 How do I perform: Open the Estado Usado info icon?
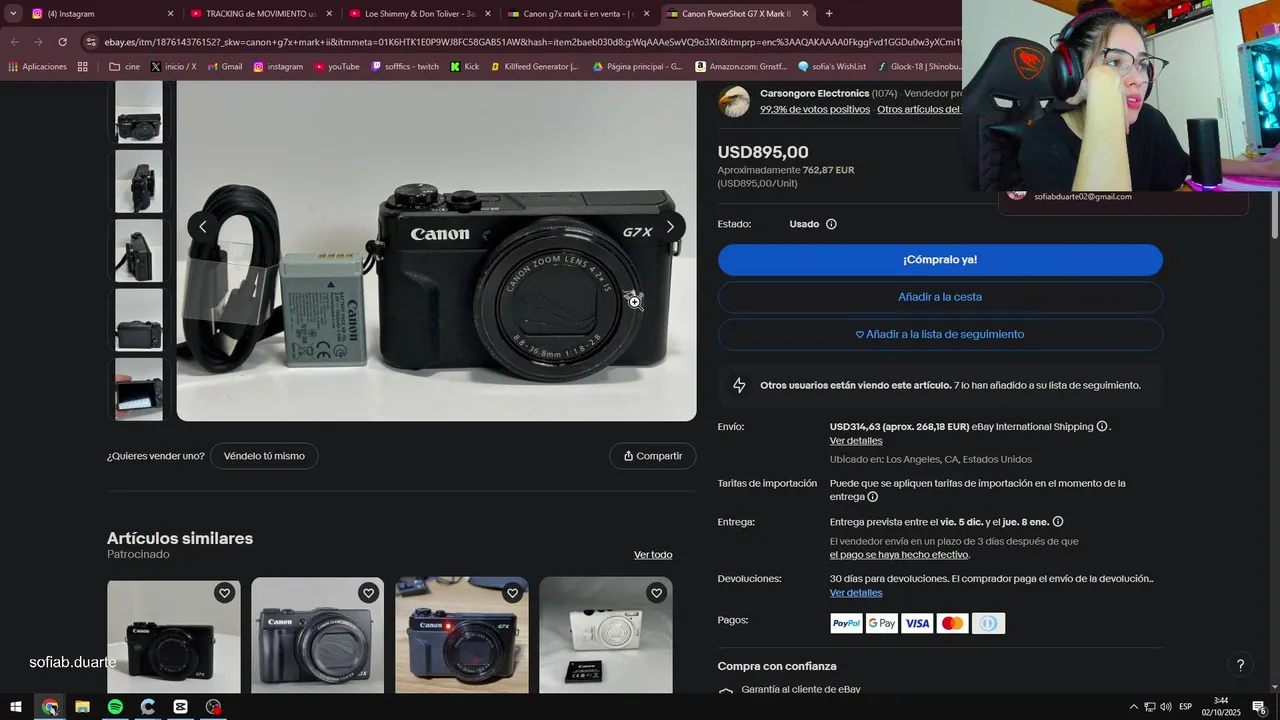coord(831,224)
